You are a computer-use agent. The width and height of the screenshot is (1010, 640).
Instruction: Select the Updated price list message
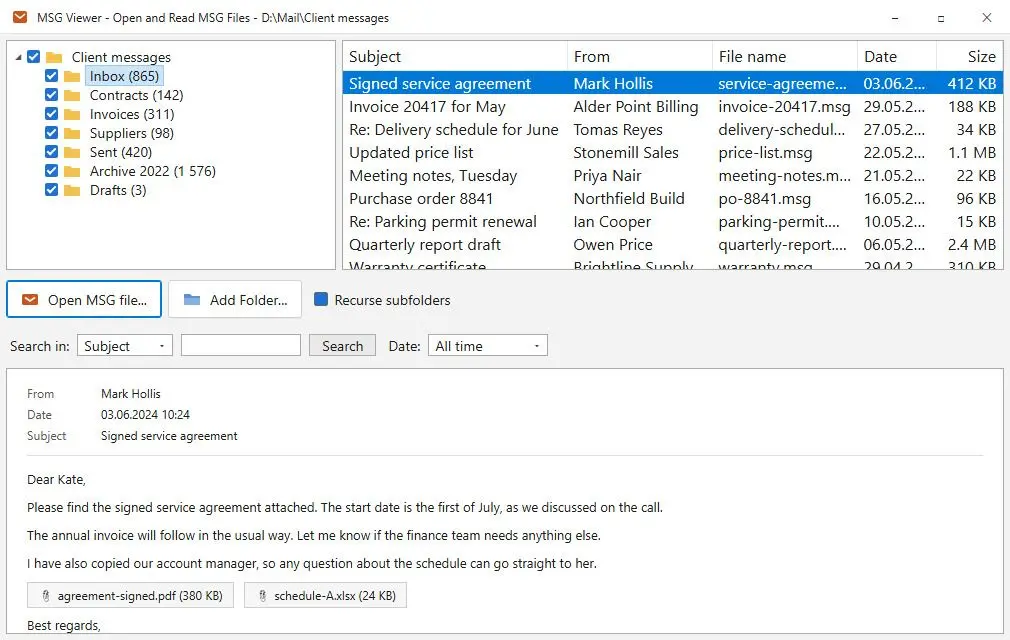(x=672, y=153)
